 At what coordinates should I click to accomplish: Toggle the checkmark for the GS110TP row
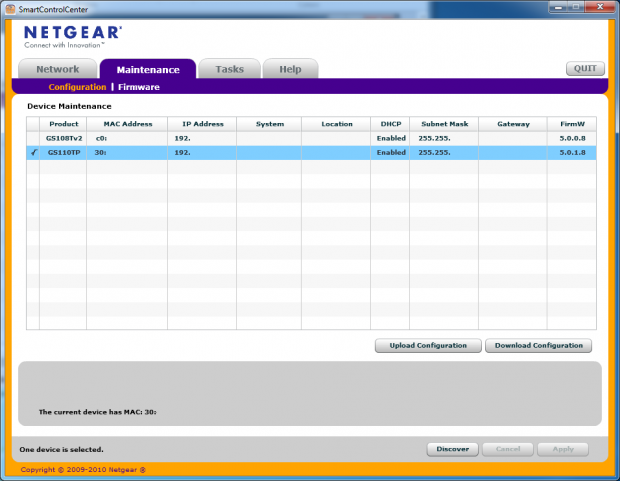pyautogui.click(x=33, y=153)
